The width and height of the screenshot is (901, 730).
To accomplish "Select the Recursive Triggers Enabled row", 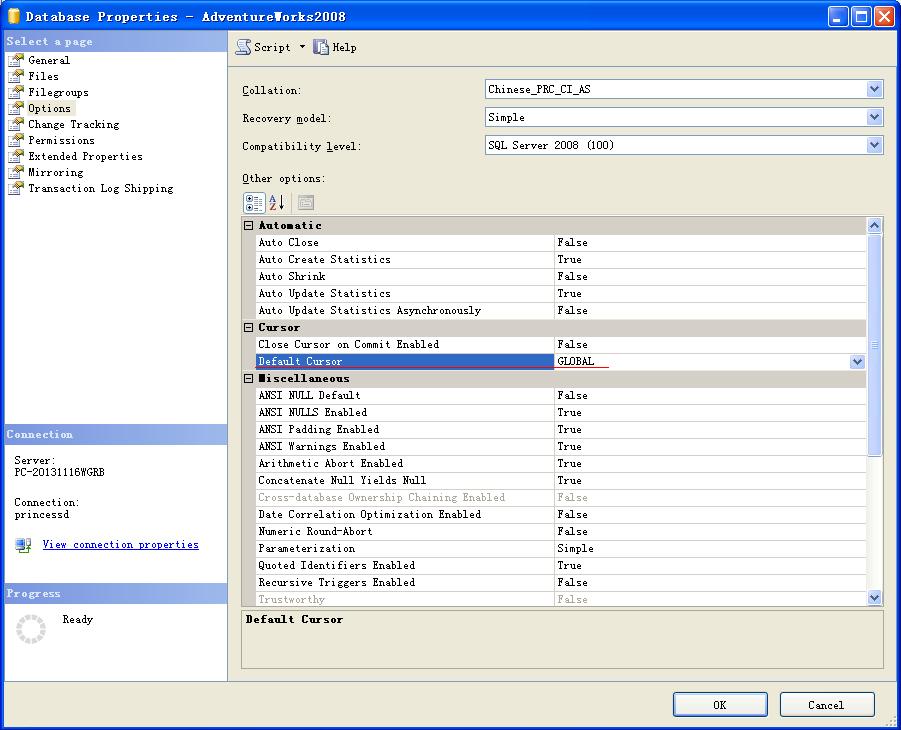I will coord(561,582).
